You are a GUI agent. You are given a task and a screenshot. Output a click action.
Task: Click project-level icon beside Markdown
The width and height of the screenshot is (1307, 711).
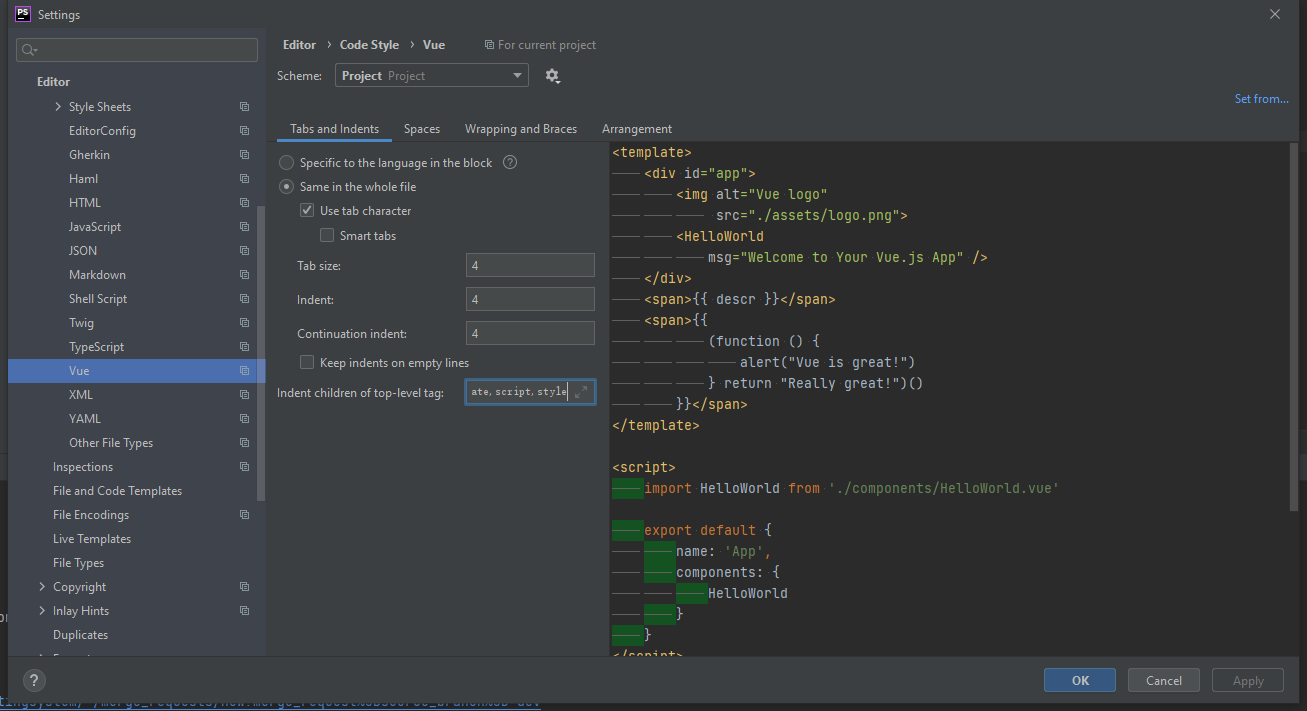(x=244, y=275)
